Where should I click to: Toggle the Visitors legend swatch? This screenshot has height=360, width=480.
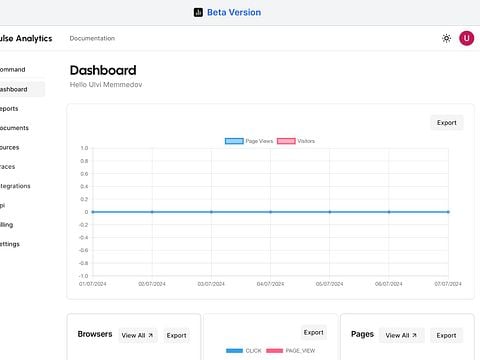tap(286, 141)
